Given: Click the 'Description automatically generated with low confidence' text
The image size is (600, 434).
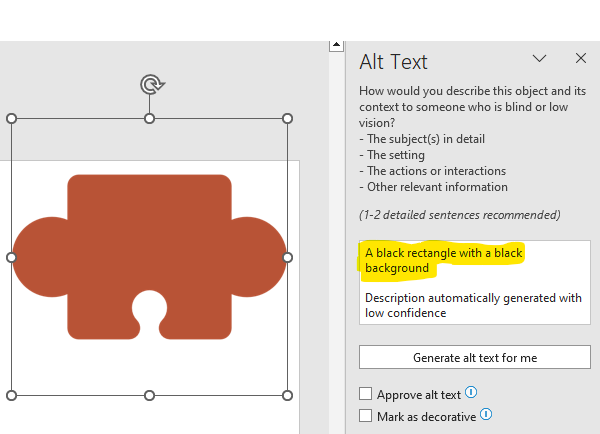Looking at the screenshot, I should point(473,305).
